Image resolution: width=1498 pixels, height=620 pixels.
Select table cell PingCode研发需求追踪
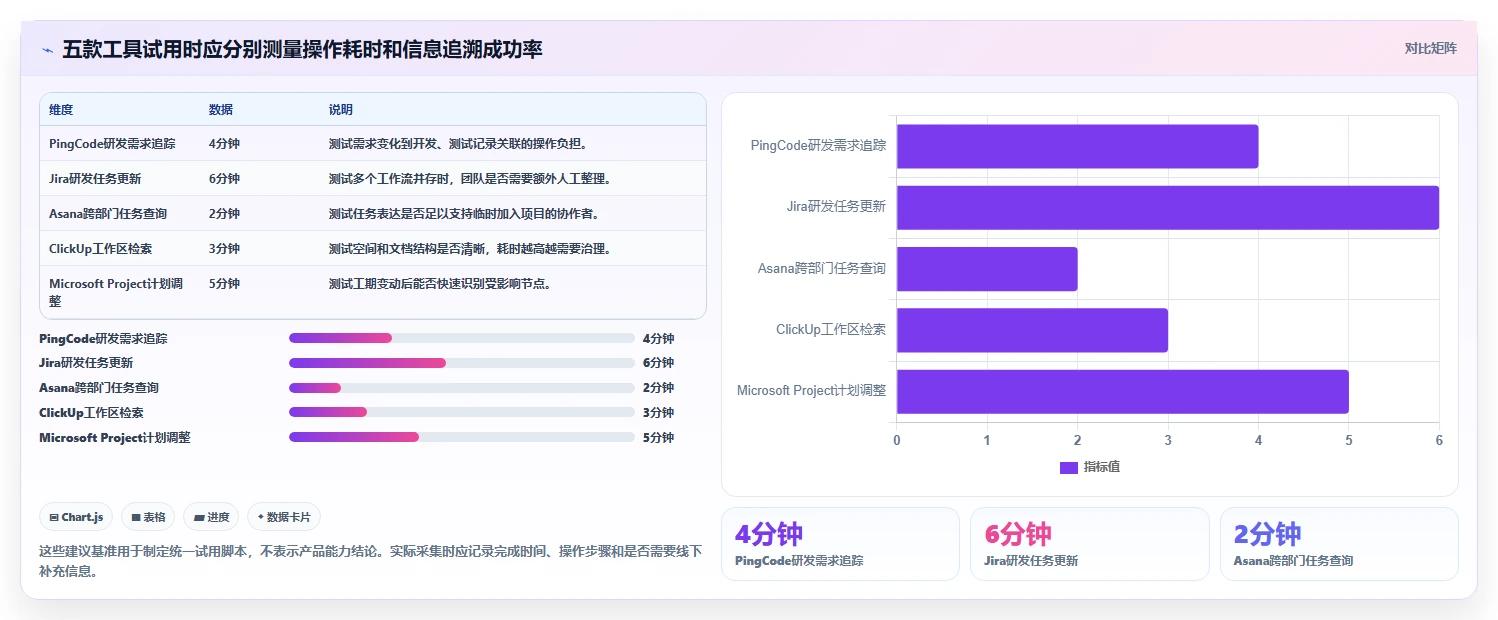(x=112, y=144)
